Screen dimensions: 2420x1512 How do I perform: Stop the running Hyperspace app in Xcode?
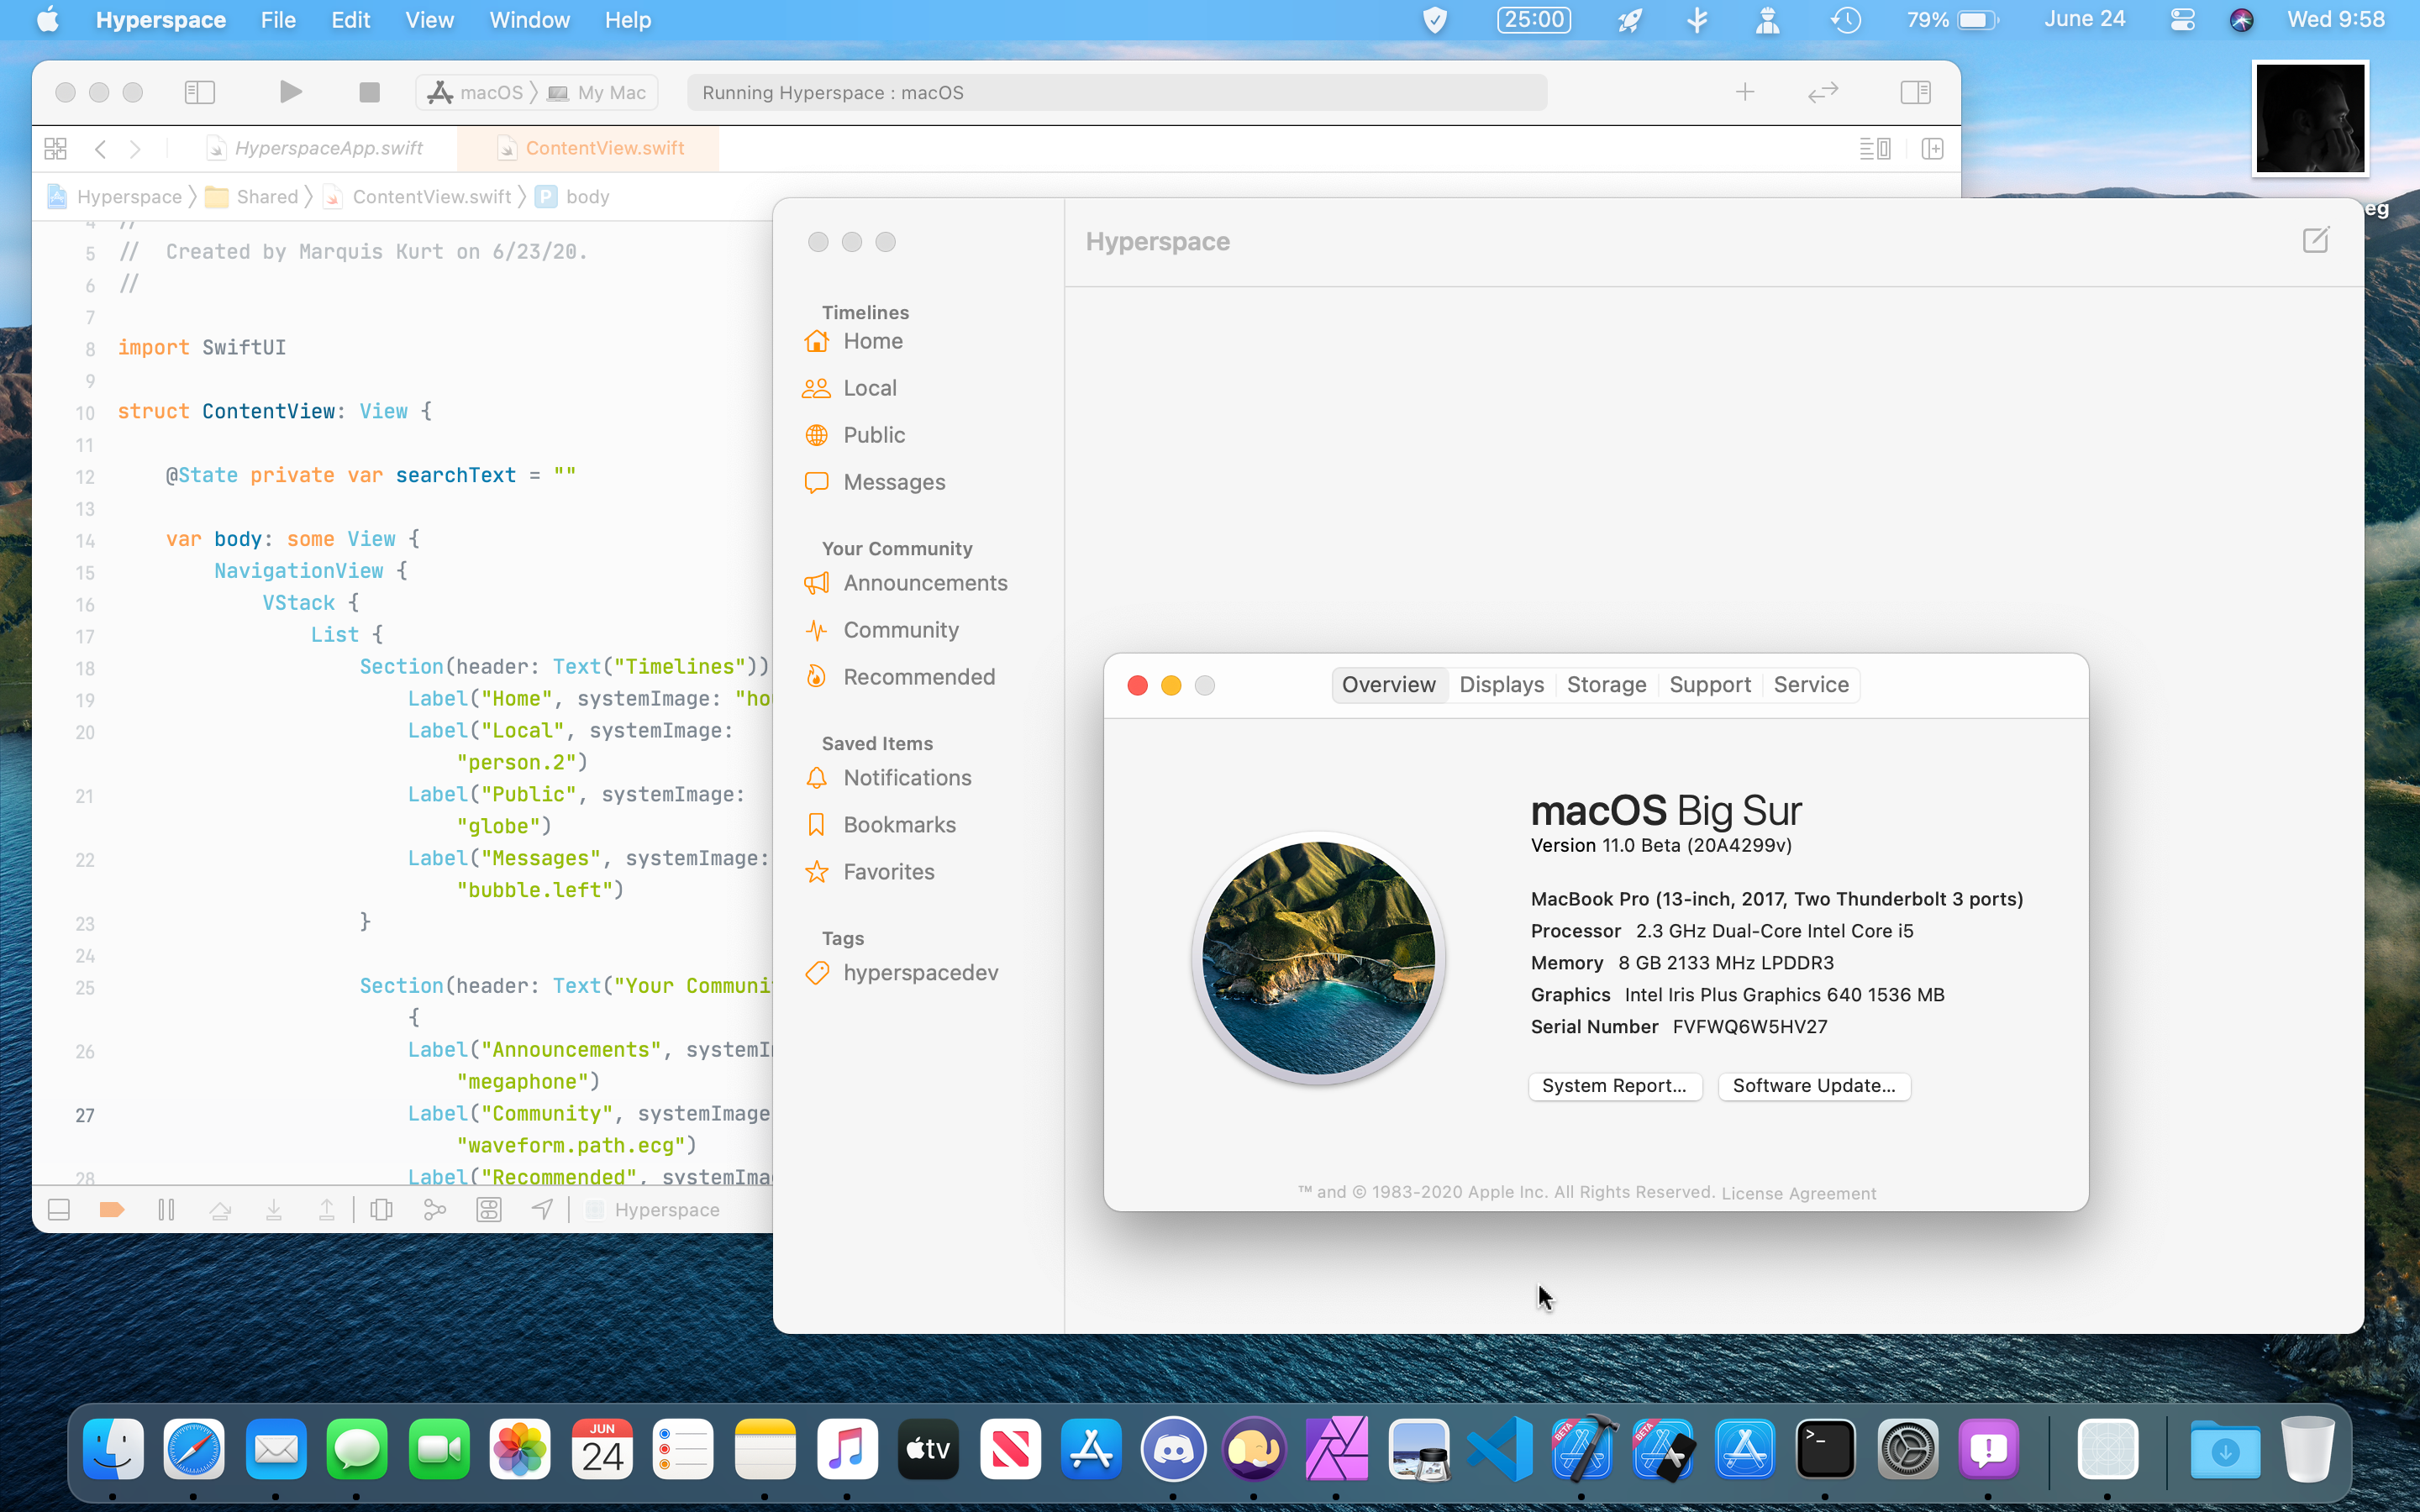[x=369, y=92]
